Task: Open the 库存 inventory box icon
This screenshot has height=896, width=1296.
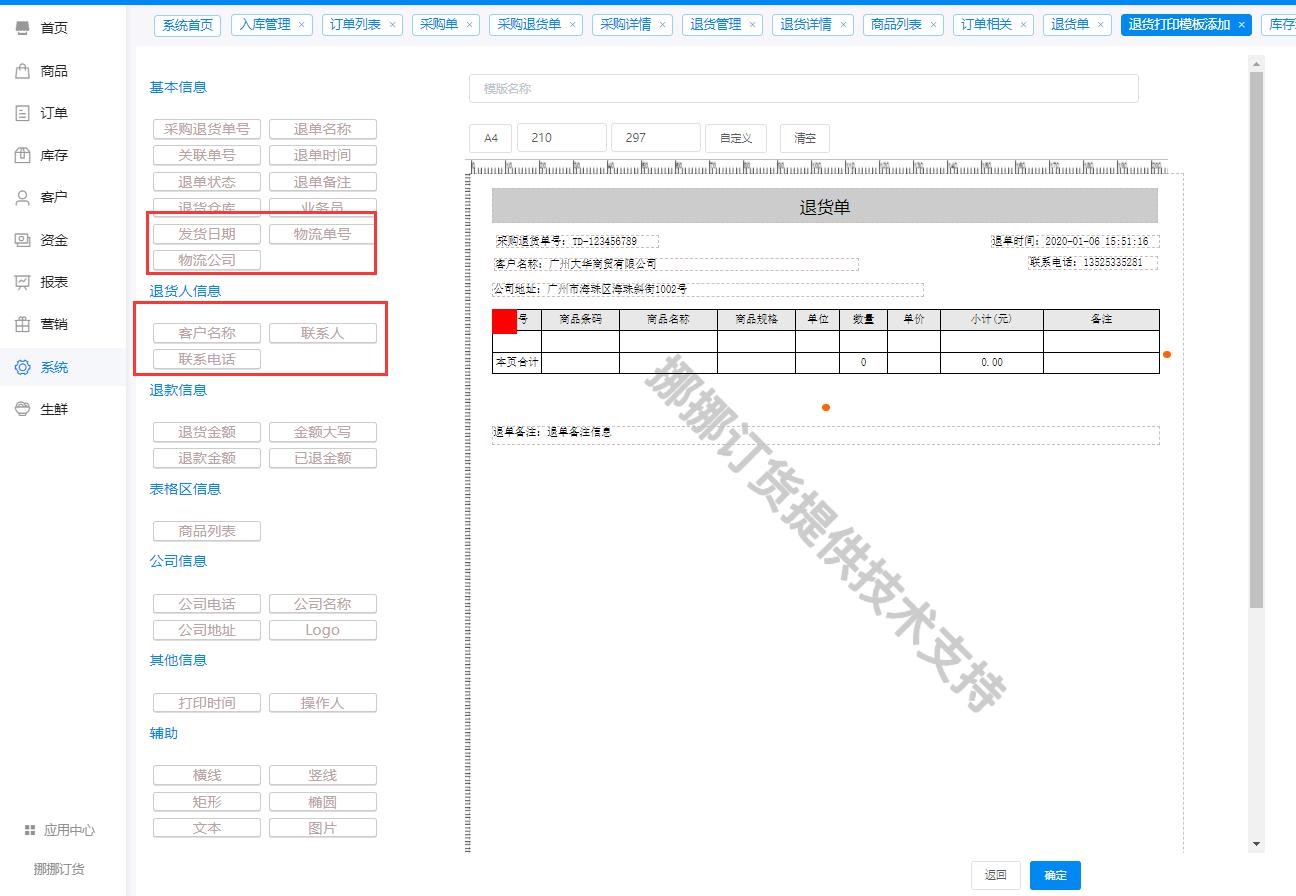Action: 22,155
